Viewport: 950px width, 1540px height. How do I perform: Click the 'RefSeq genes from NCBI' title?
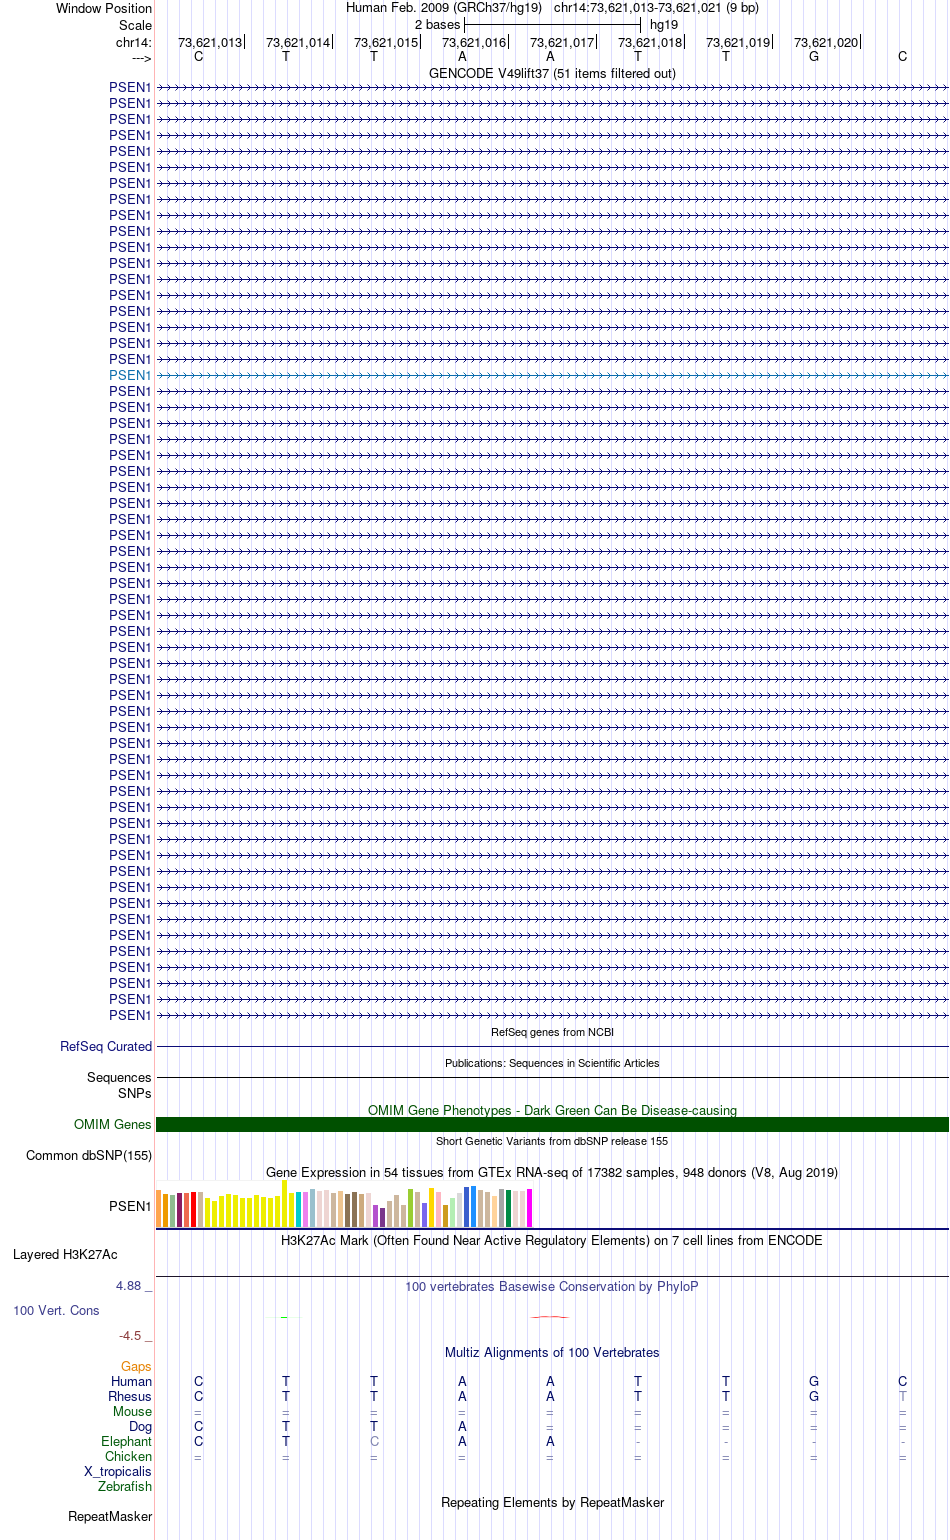pyautogui.click(x=552, y=1032)
